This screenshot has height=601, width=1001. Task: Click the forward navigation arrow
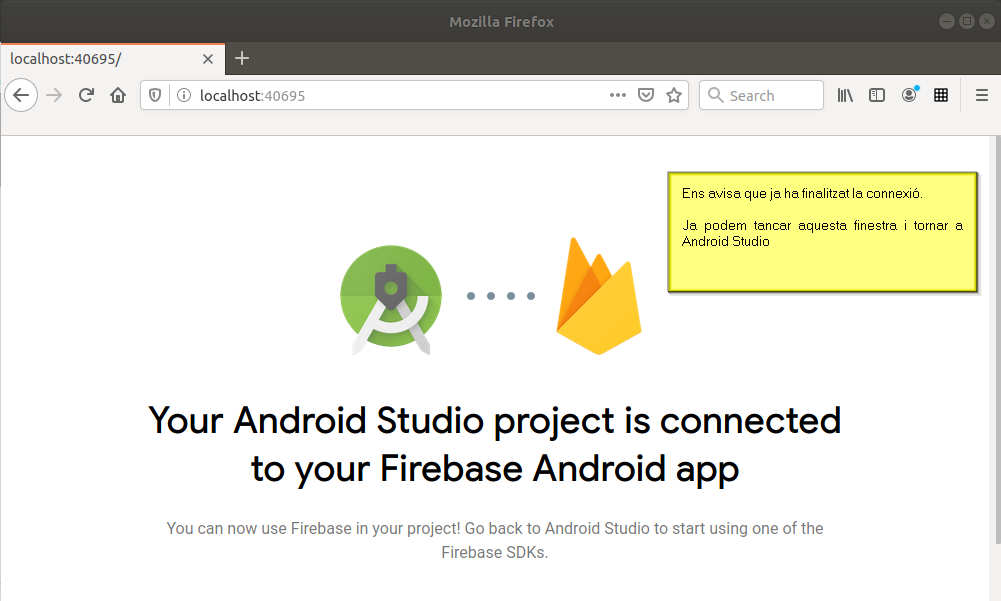[x=54, y=95]
